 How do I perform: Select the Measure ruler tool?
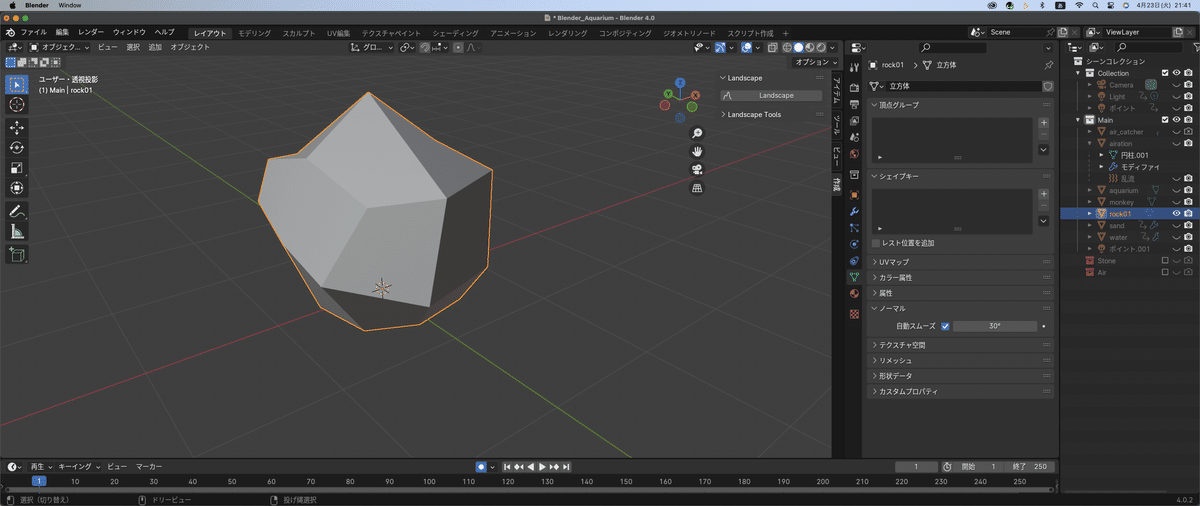17,232
